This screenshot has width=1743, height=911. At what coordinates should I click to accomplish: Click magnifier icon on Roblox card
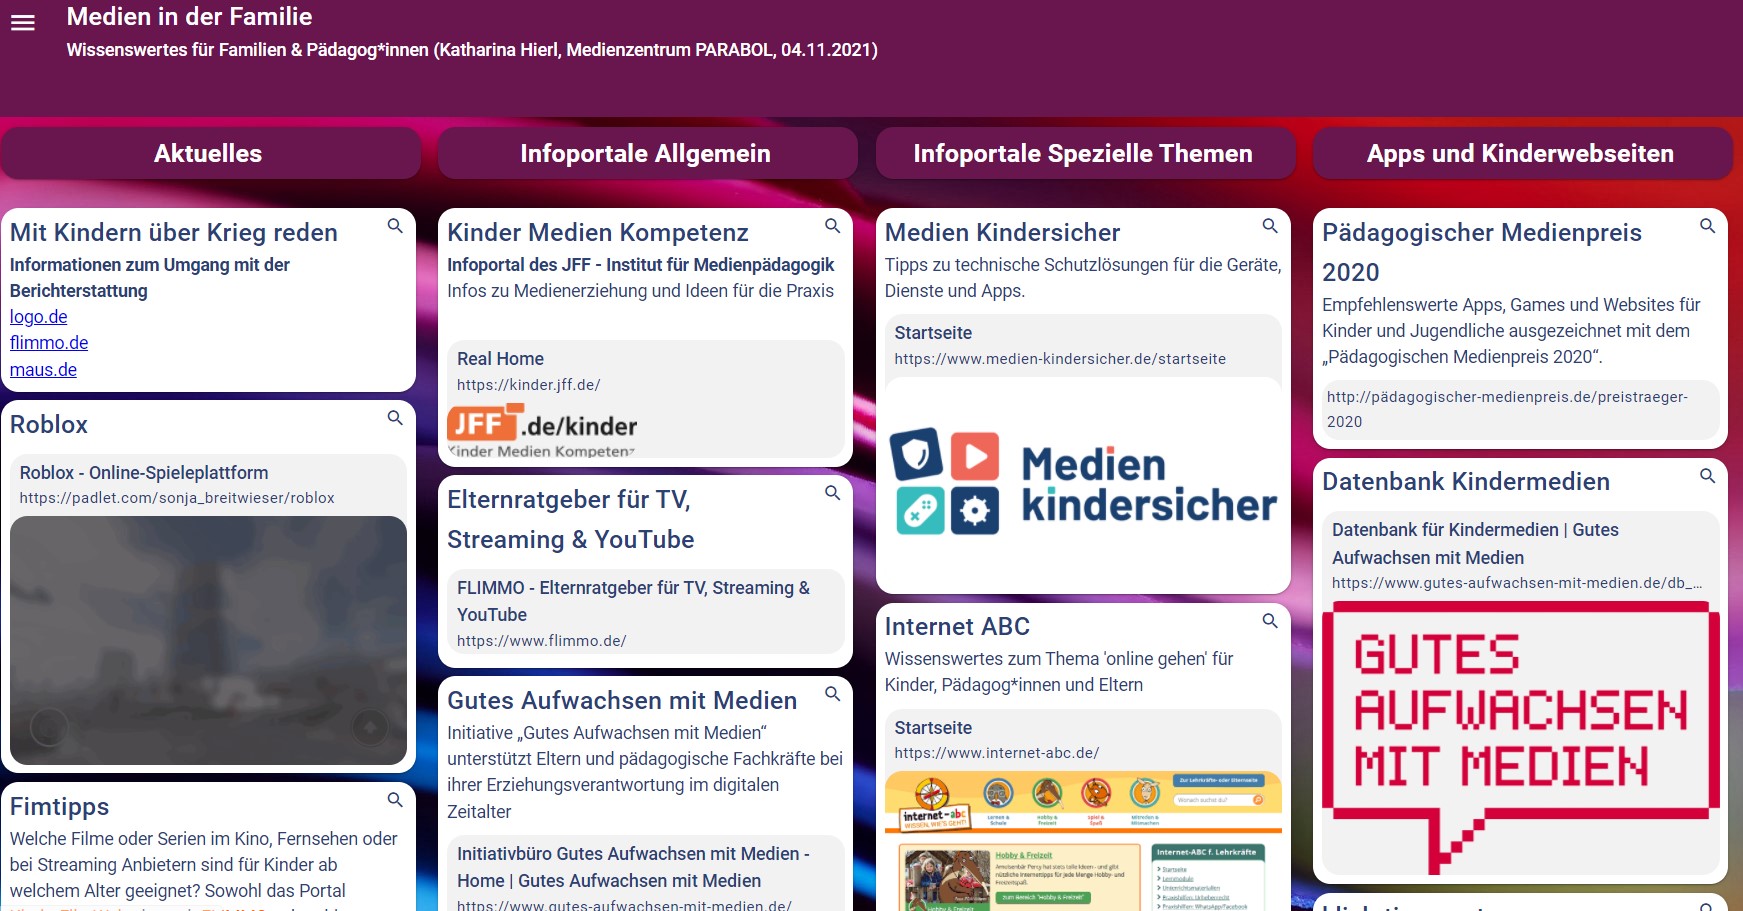tap(395, 418)
